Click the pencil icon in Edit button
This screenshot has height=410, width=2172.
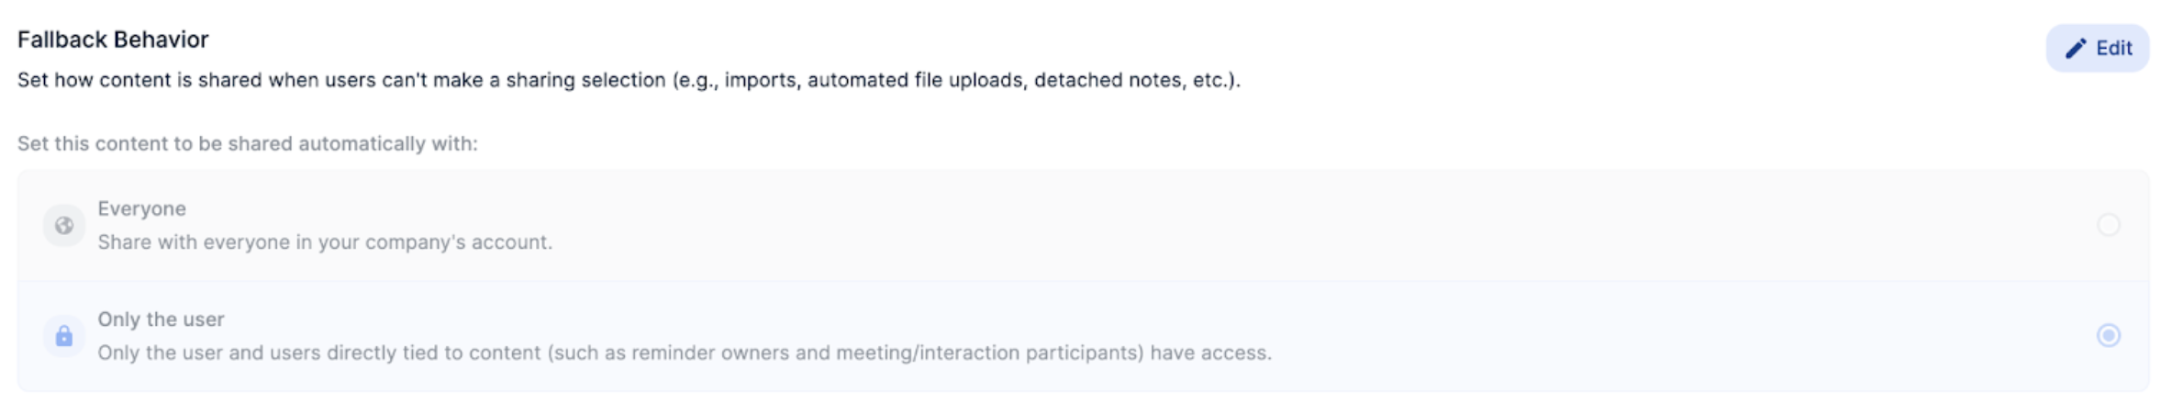(2076, 48)
